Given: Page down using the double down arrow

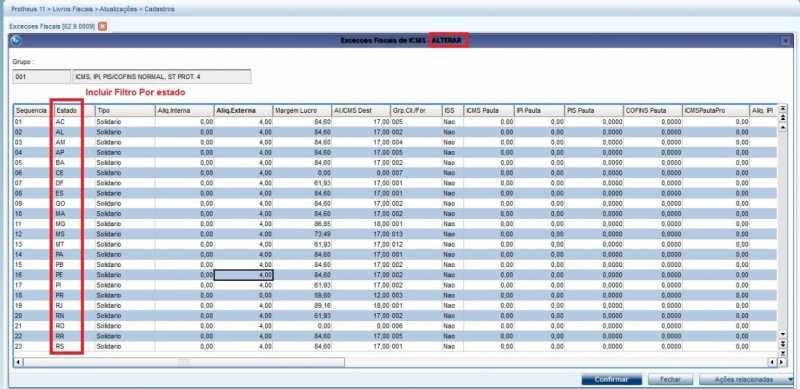Looking at the screenshot, I should click(783, 344).
